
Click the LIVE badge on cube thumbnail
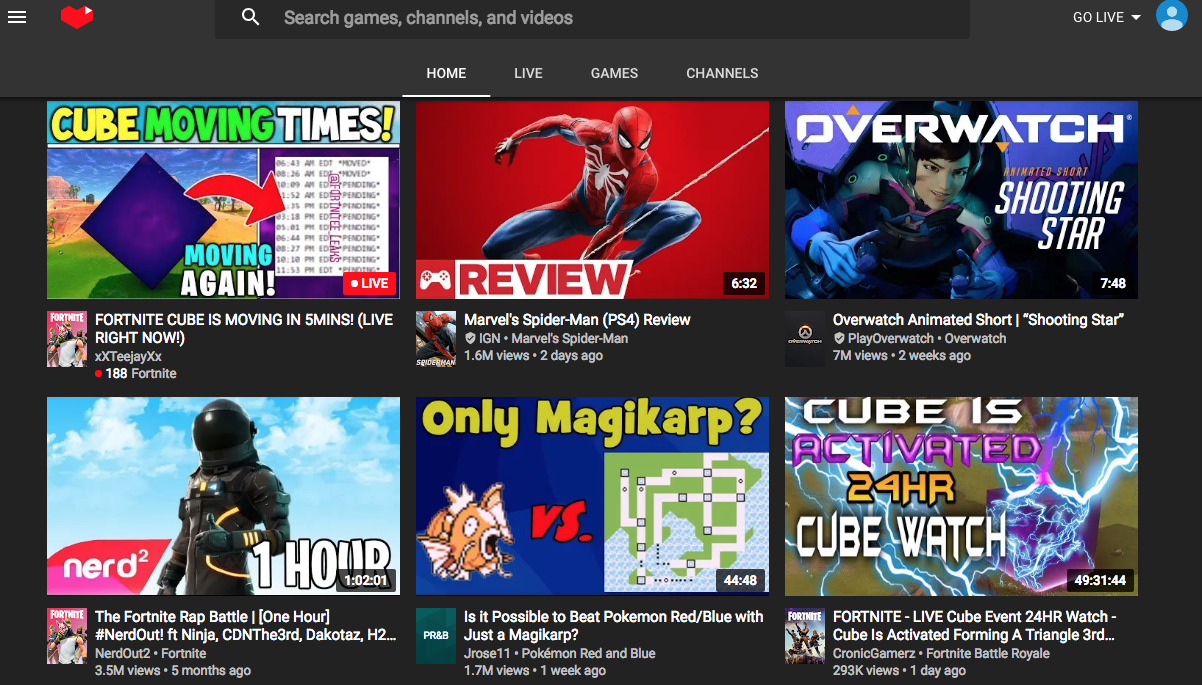tap(369, 283)
